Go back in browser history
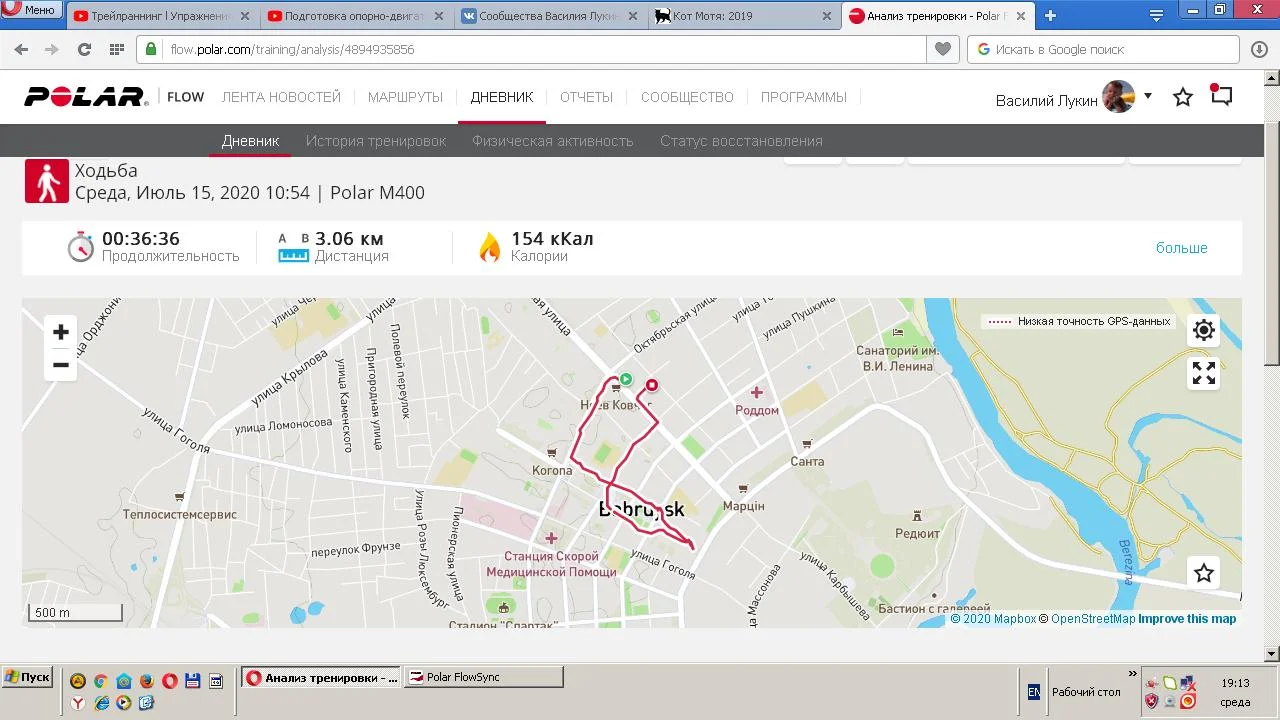 tap(21, 49)
